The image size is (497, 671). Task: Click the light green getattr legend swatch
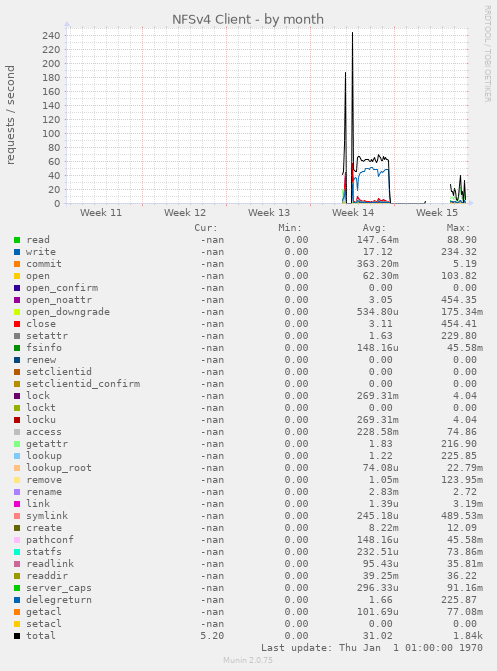[x=17, y=444]
